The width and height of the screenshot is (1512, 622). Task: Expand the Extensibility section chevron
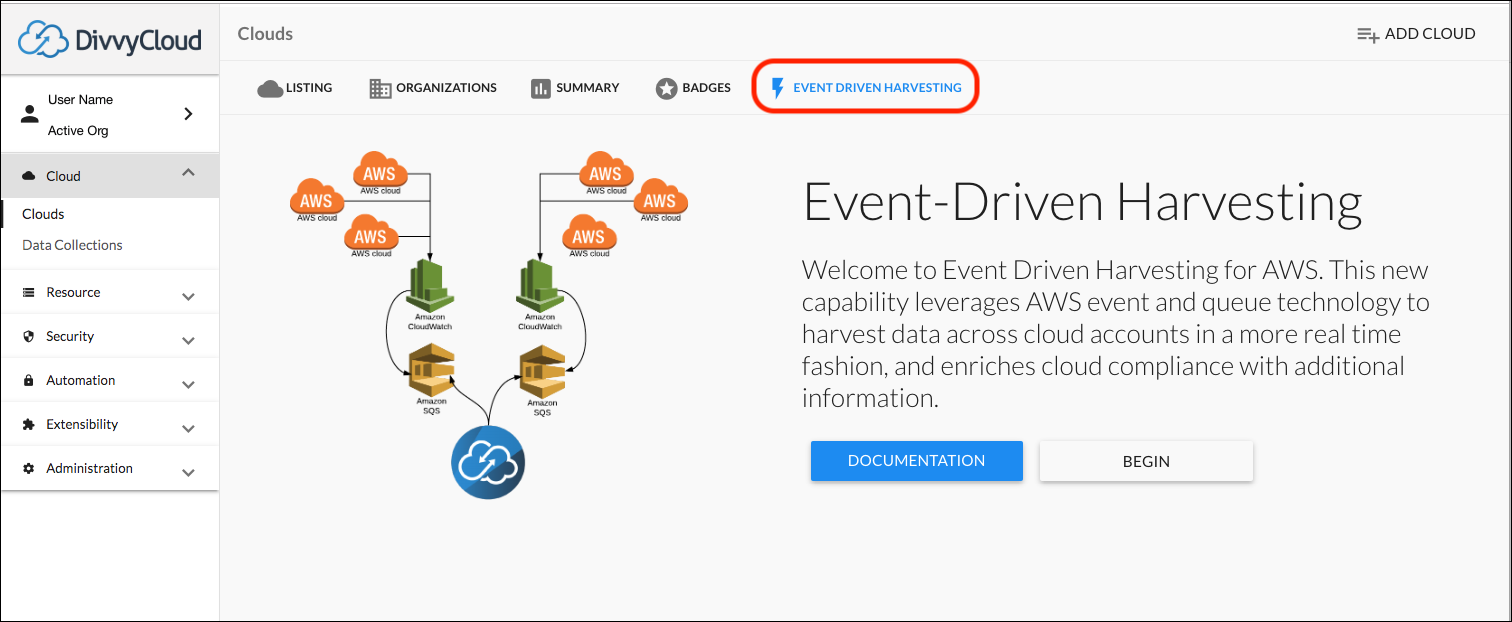188,429
